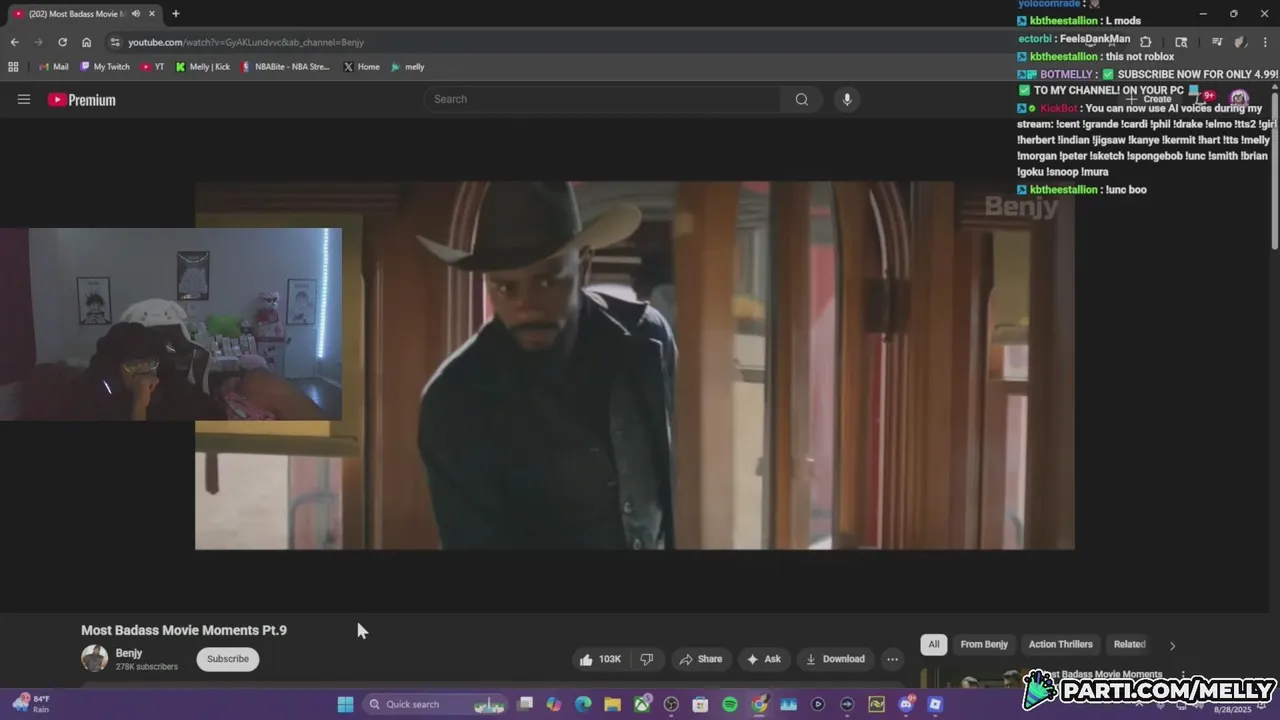The image size is (1280, 720).
Task: Start voice search with microphone icon
Action: [847, 99]
